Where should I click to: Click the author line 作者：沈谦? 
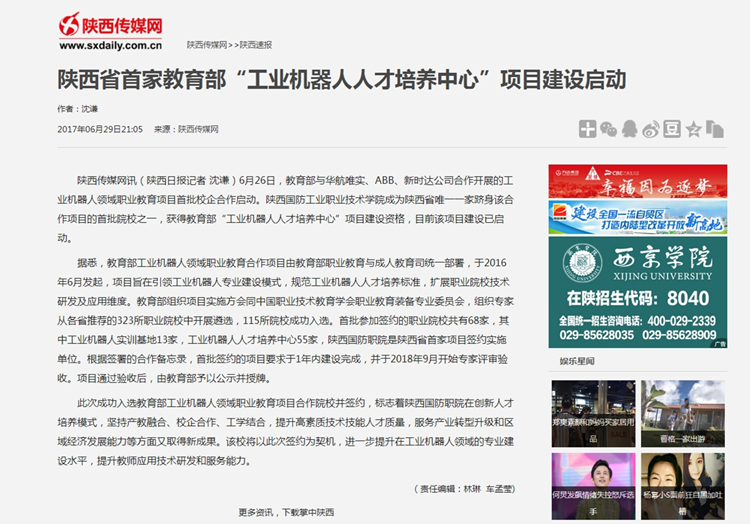pyautogui.click(x=77, y=109)
